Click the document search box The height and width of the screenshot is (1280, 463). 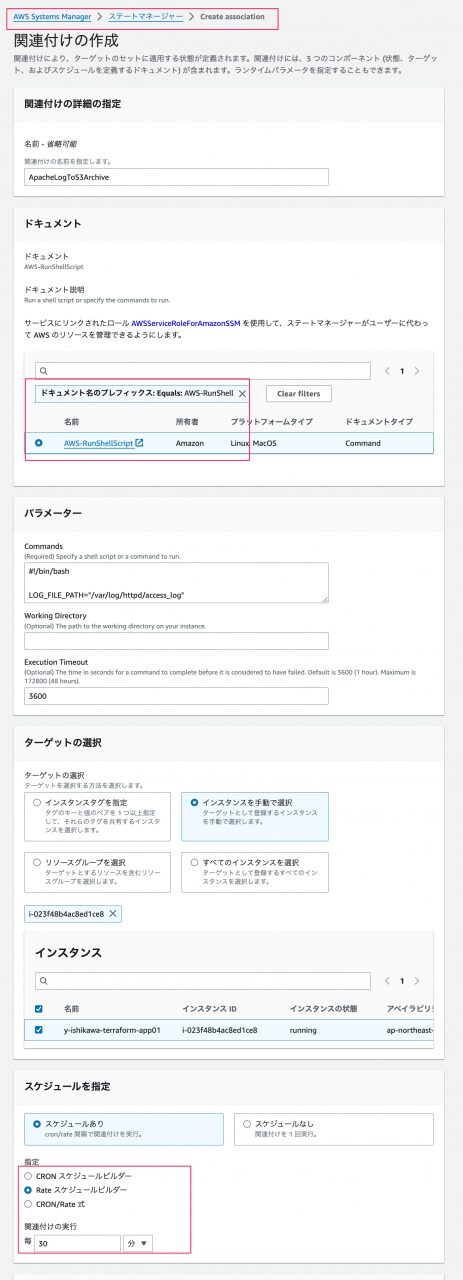pos(202,371)
